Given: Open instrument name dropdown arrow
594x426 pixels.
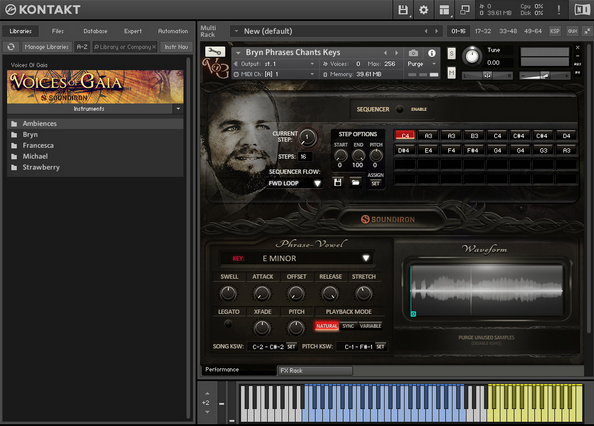Looking at the screenshot, I should tap(238, 53).
